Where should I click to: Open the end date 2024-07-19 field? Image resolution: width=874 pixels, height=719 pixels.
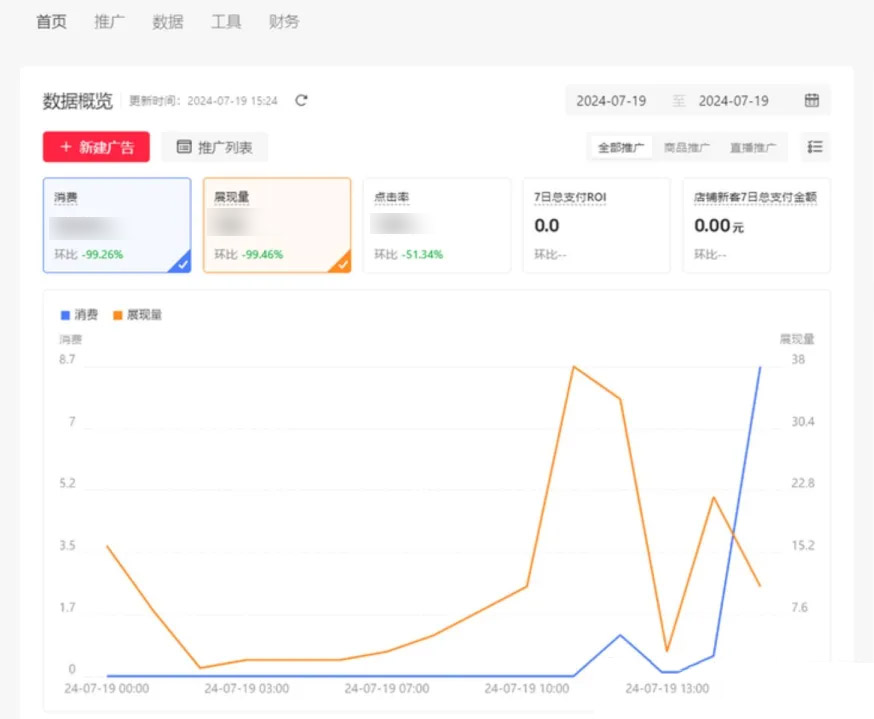(734, 101)
